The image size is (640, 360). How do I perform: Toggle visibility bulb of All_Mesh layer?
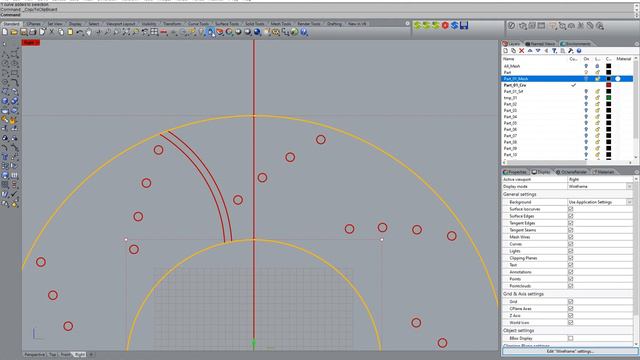point(586,66)
